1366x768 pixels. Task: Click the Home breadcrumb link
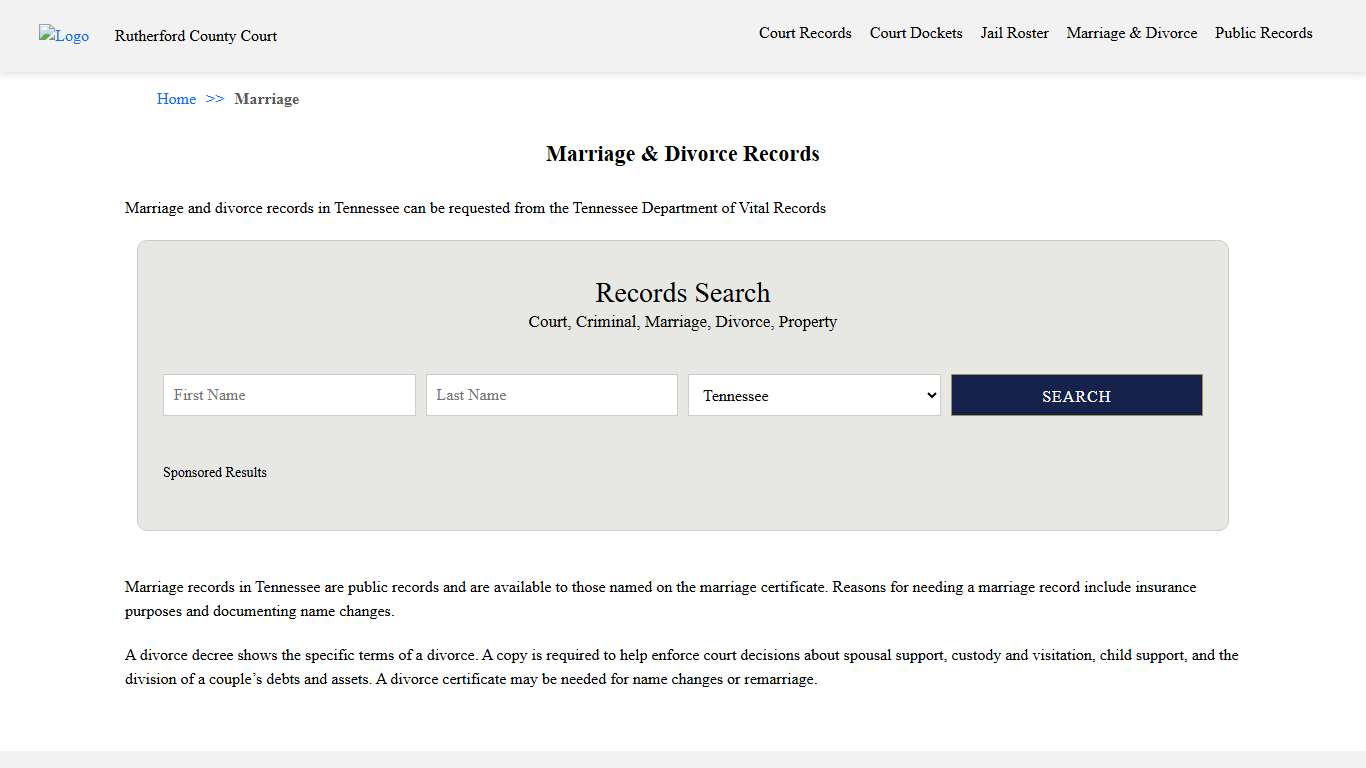176,99
